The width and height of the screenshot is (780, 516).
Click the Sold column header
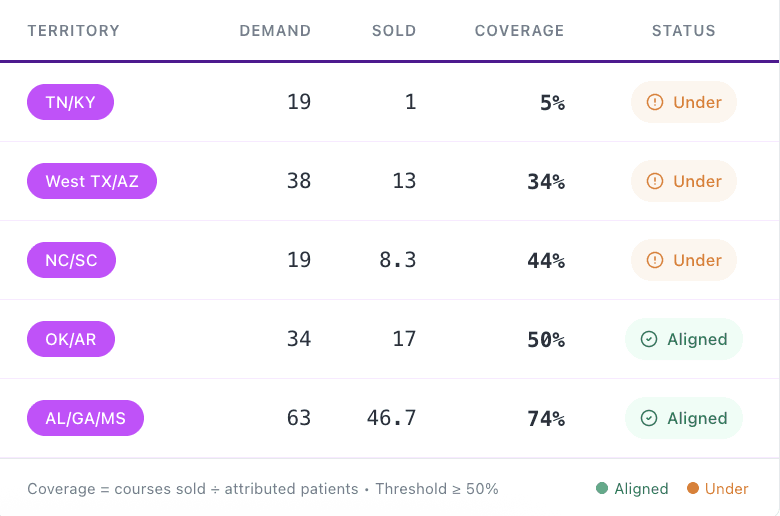tap(394, 31)
